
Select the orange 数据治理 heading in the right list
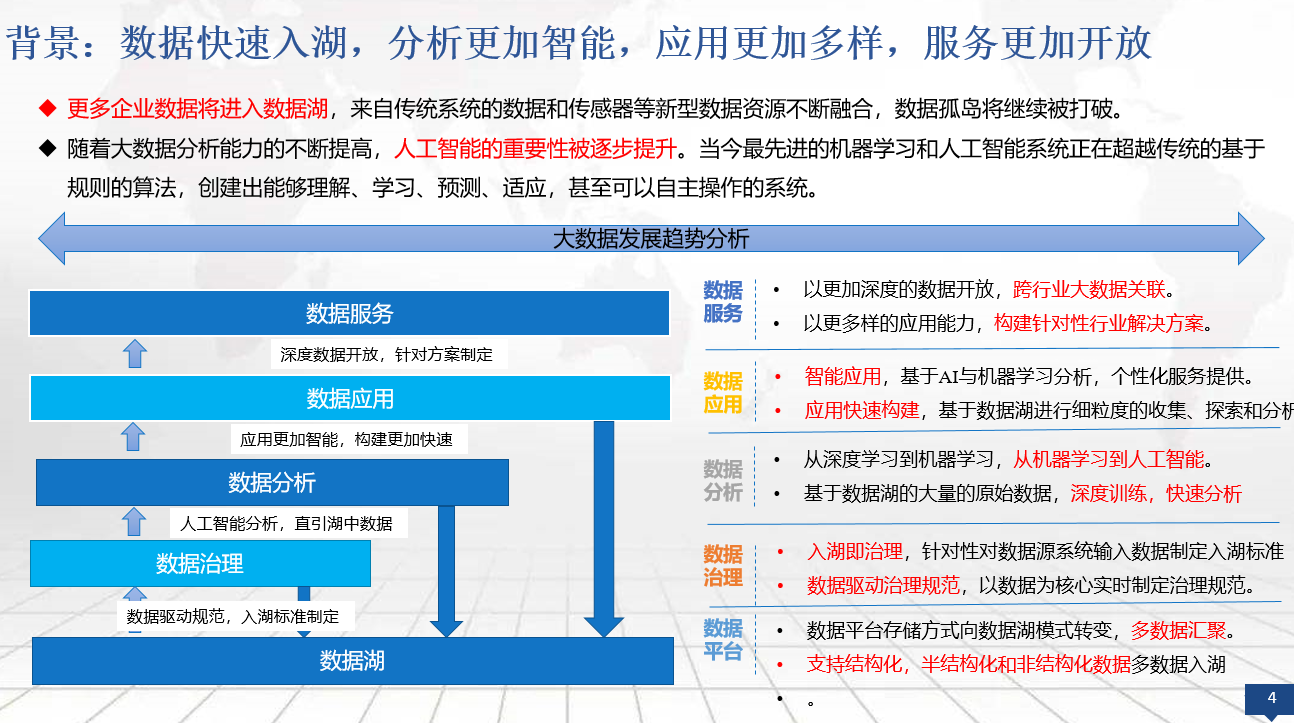coord(723,565)
